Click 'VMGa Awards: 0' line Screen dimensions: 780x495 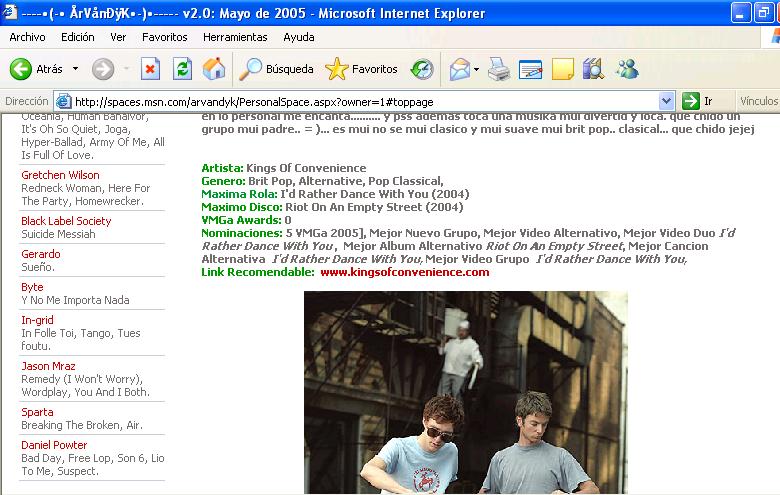click(246, 220)
